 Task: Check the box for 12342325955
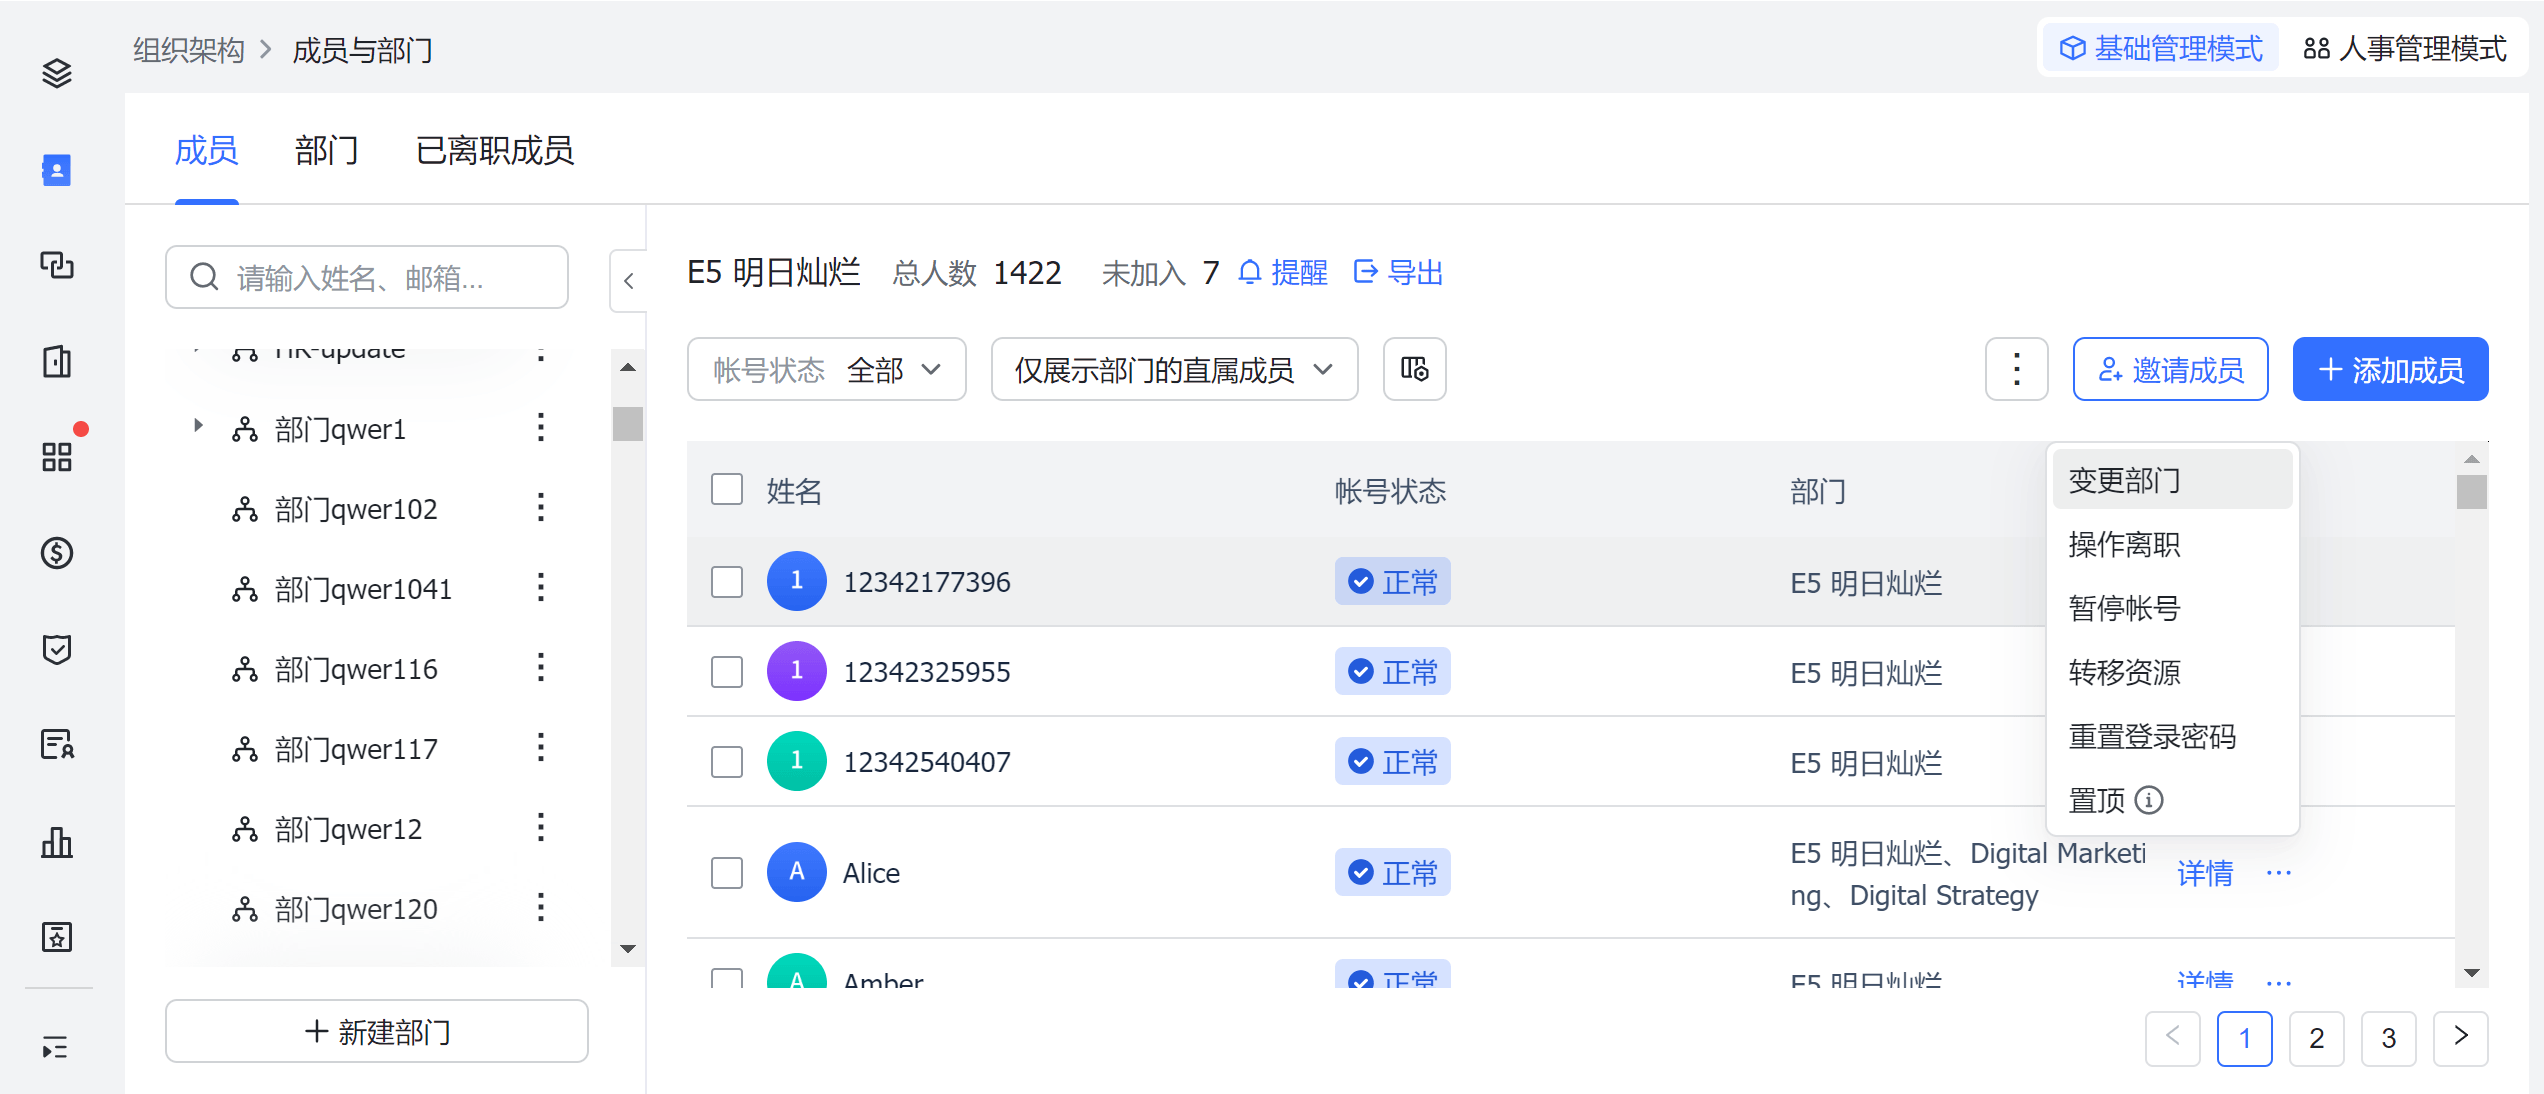pyautogui.click(x=727, y=671)
